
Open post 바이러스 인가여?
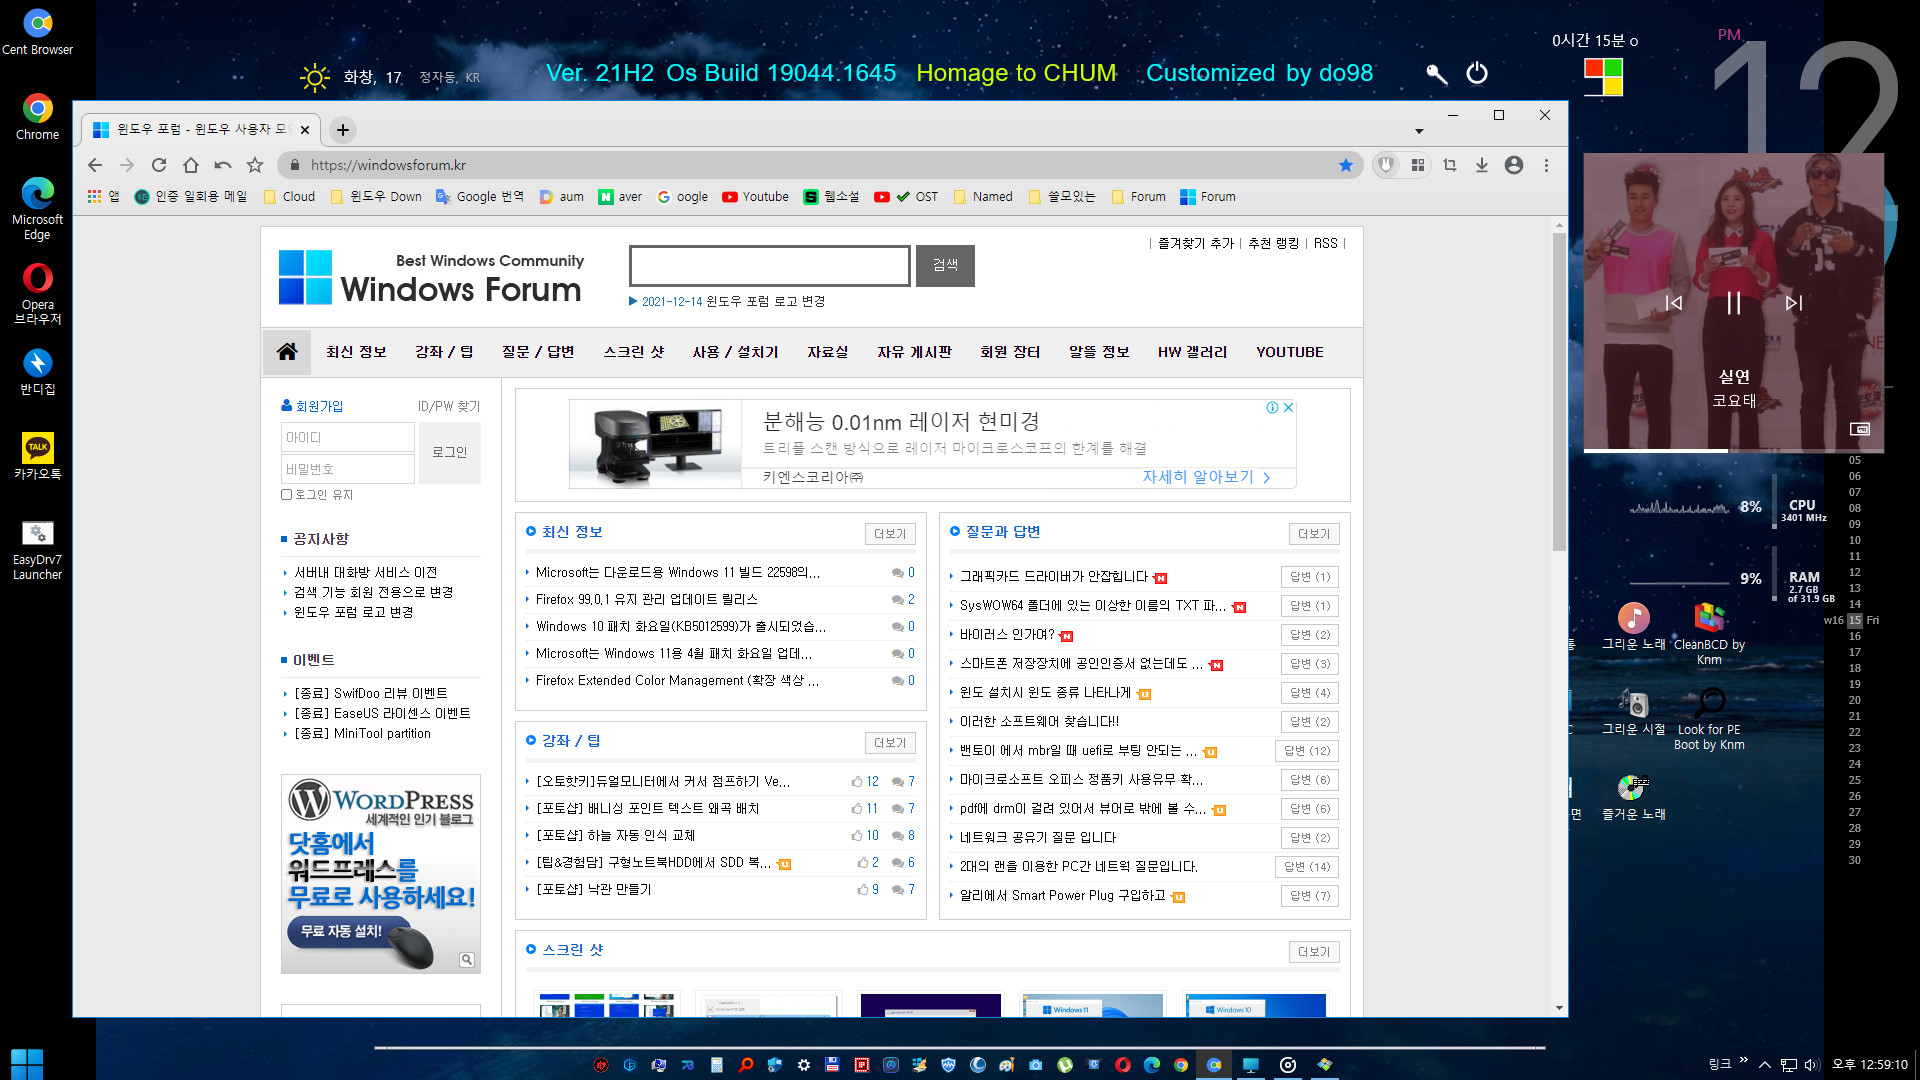(x=1007, y=634)
